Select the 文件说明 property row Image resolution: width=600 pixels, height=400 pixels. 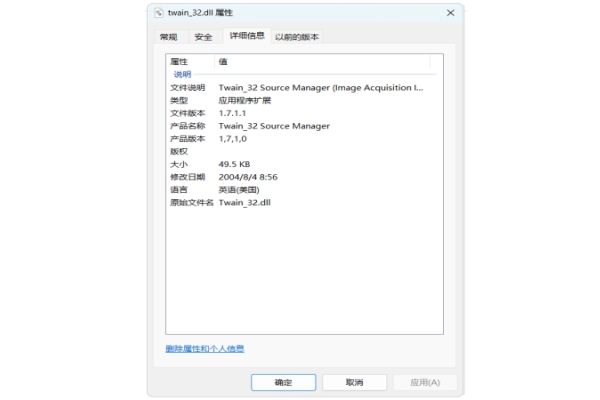tap(188, 88)
